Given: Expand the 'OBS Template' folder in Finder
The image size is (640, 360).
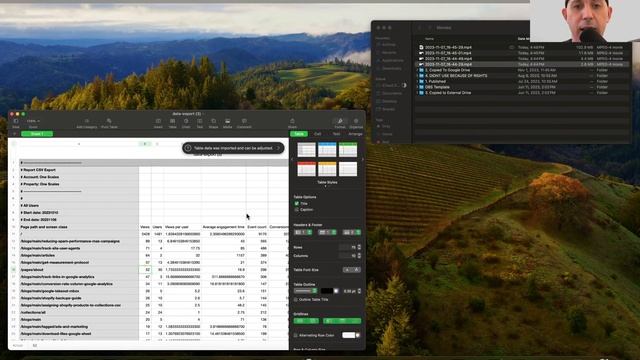Looking at the screenshot, I should pos(417,87).
